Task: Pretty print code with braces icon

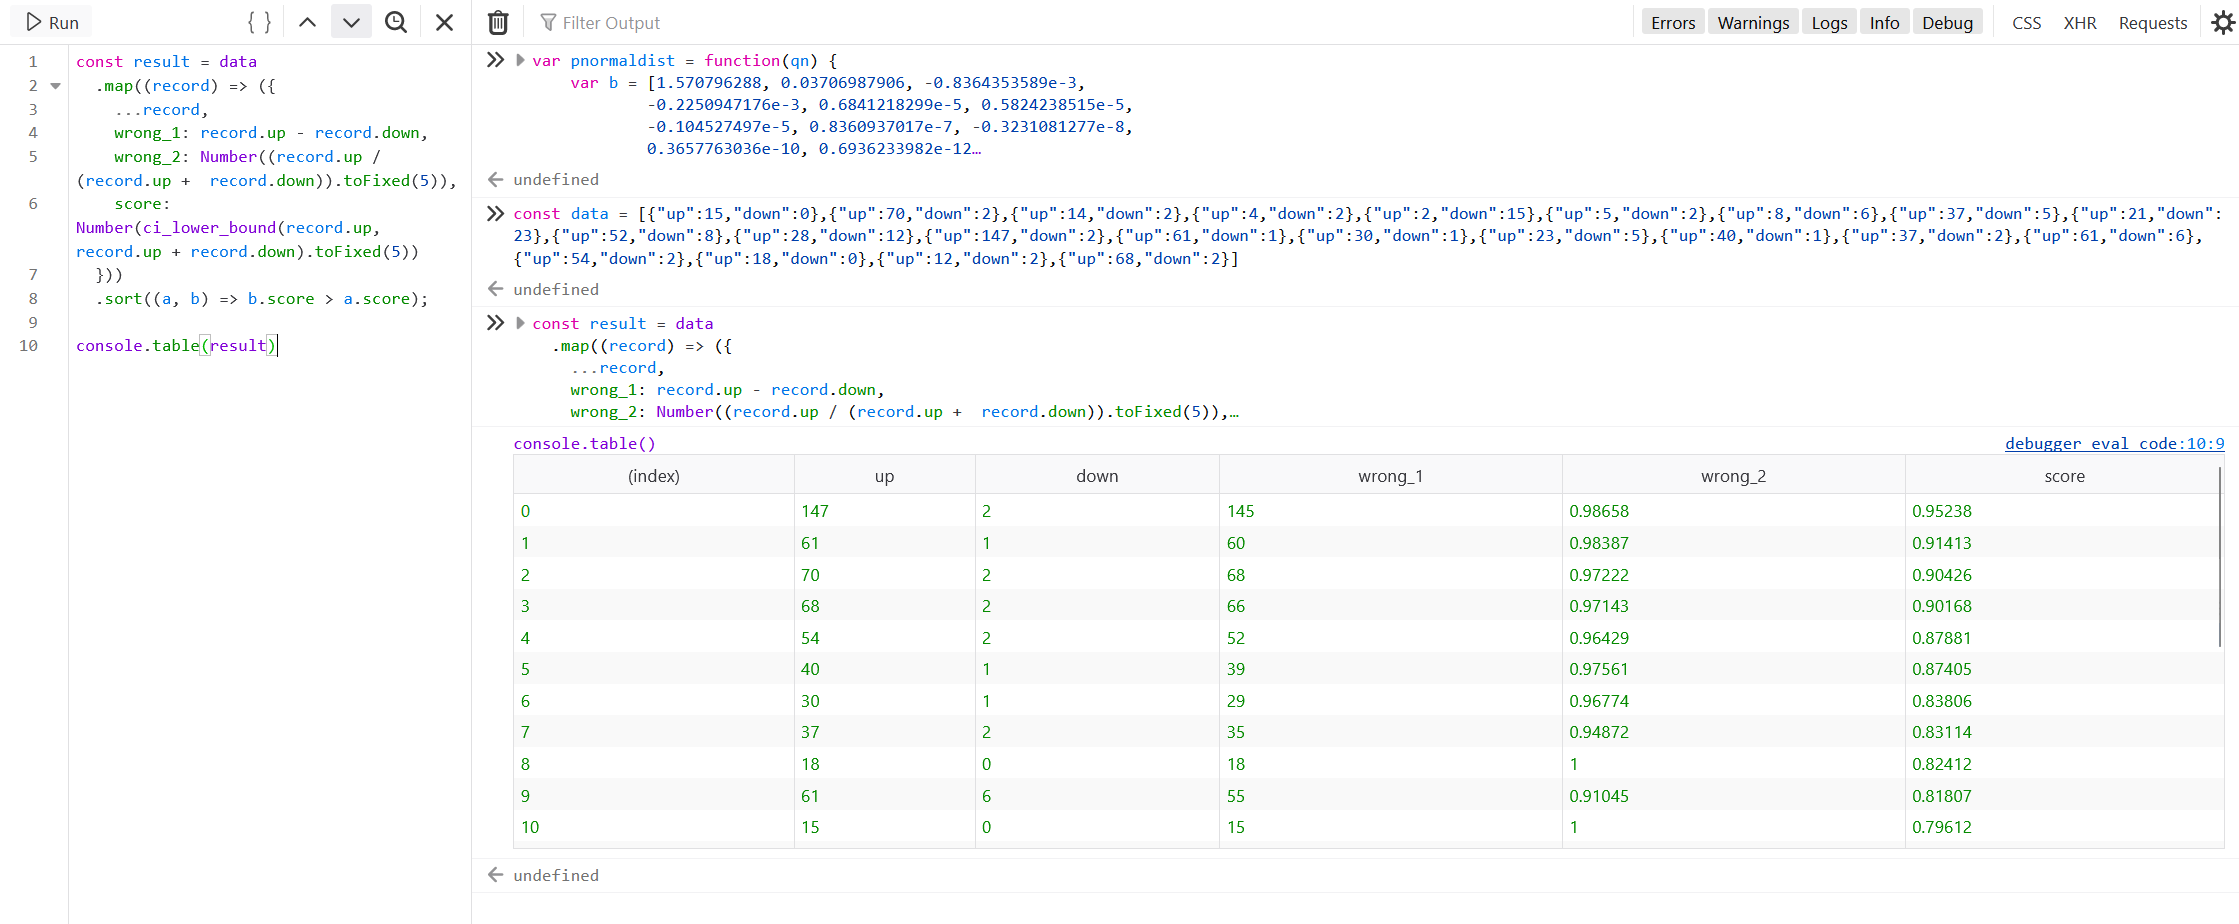Action: pos(259,22)
